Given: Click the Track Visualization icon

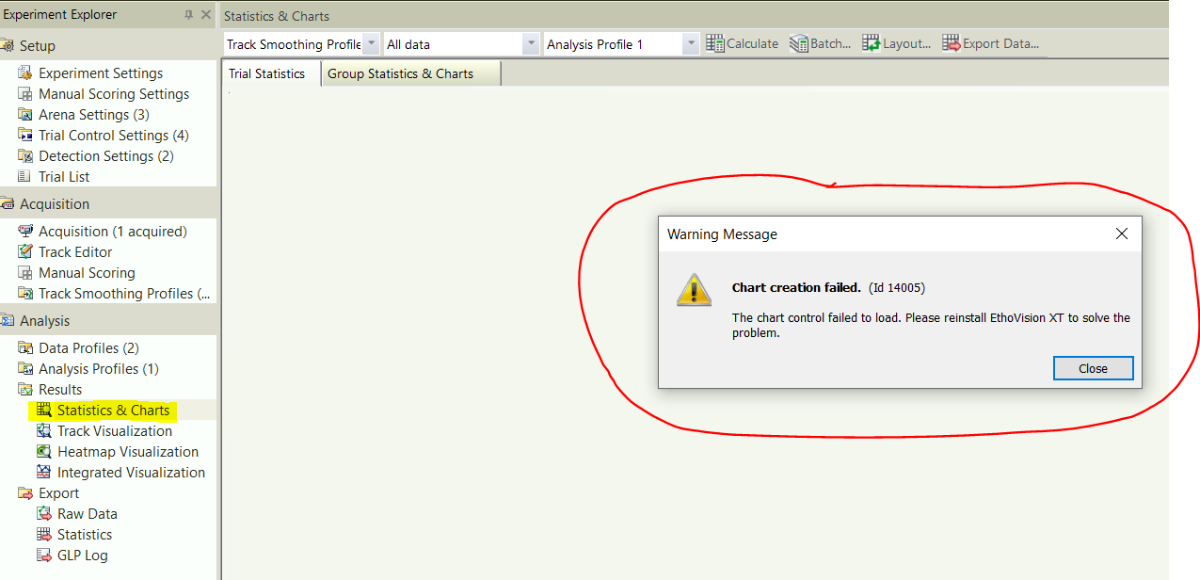Looking at the screenshot, I should pyautogui.click(x=43, y=431).
